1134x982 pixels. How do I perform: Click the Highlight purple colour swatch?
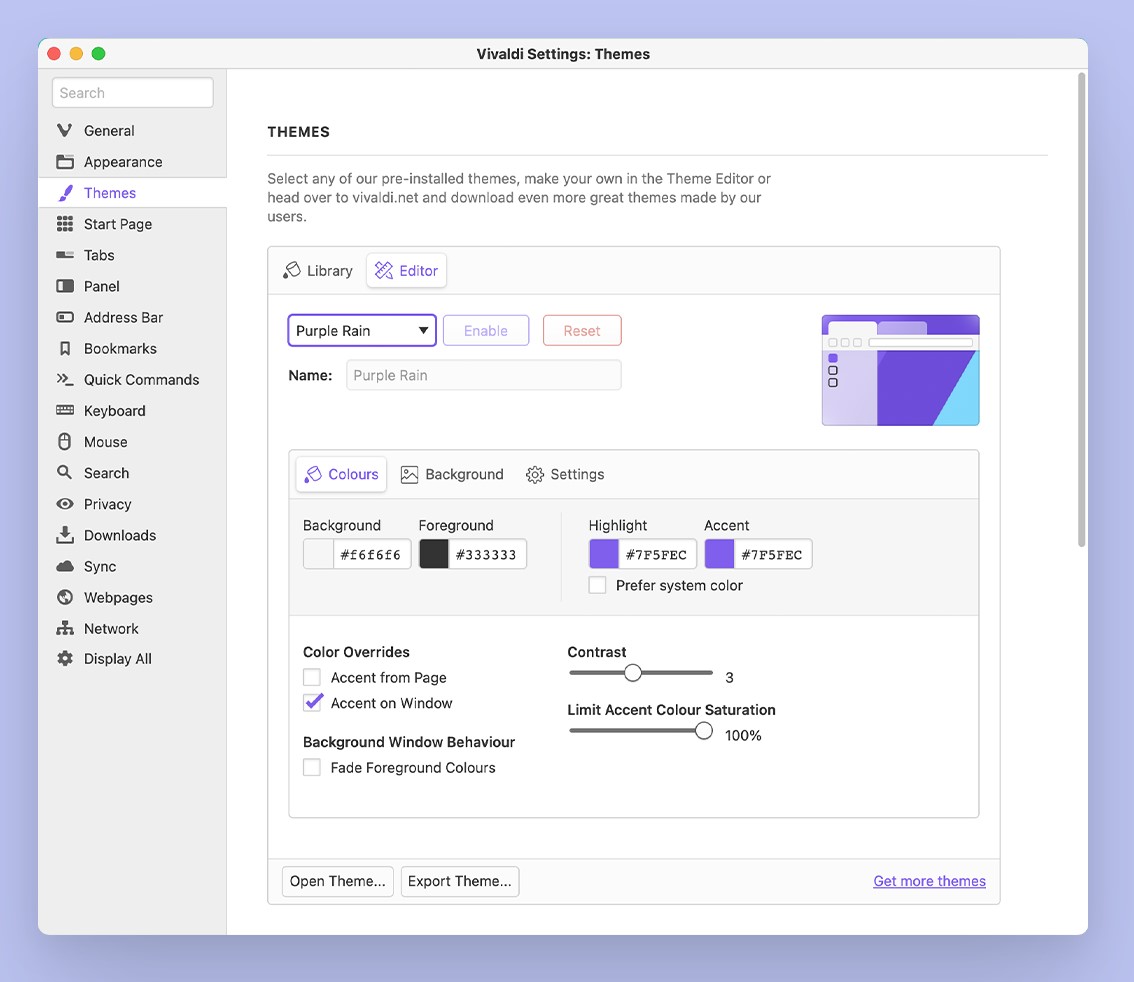(x=604, y=554)
